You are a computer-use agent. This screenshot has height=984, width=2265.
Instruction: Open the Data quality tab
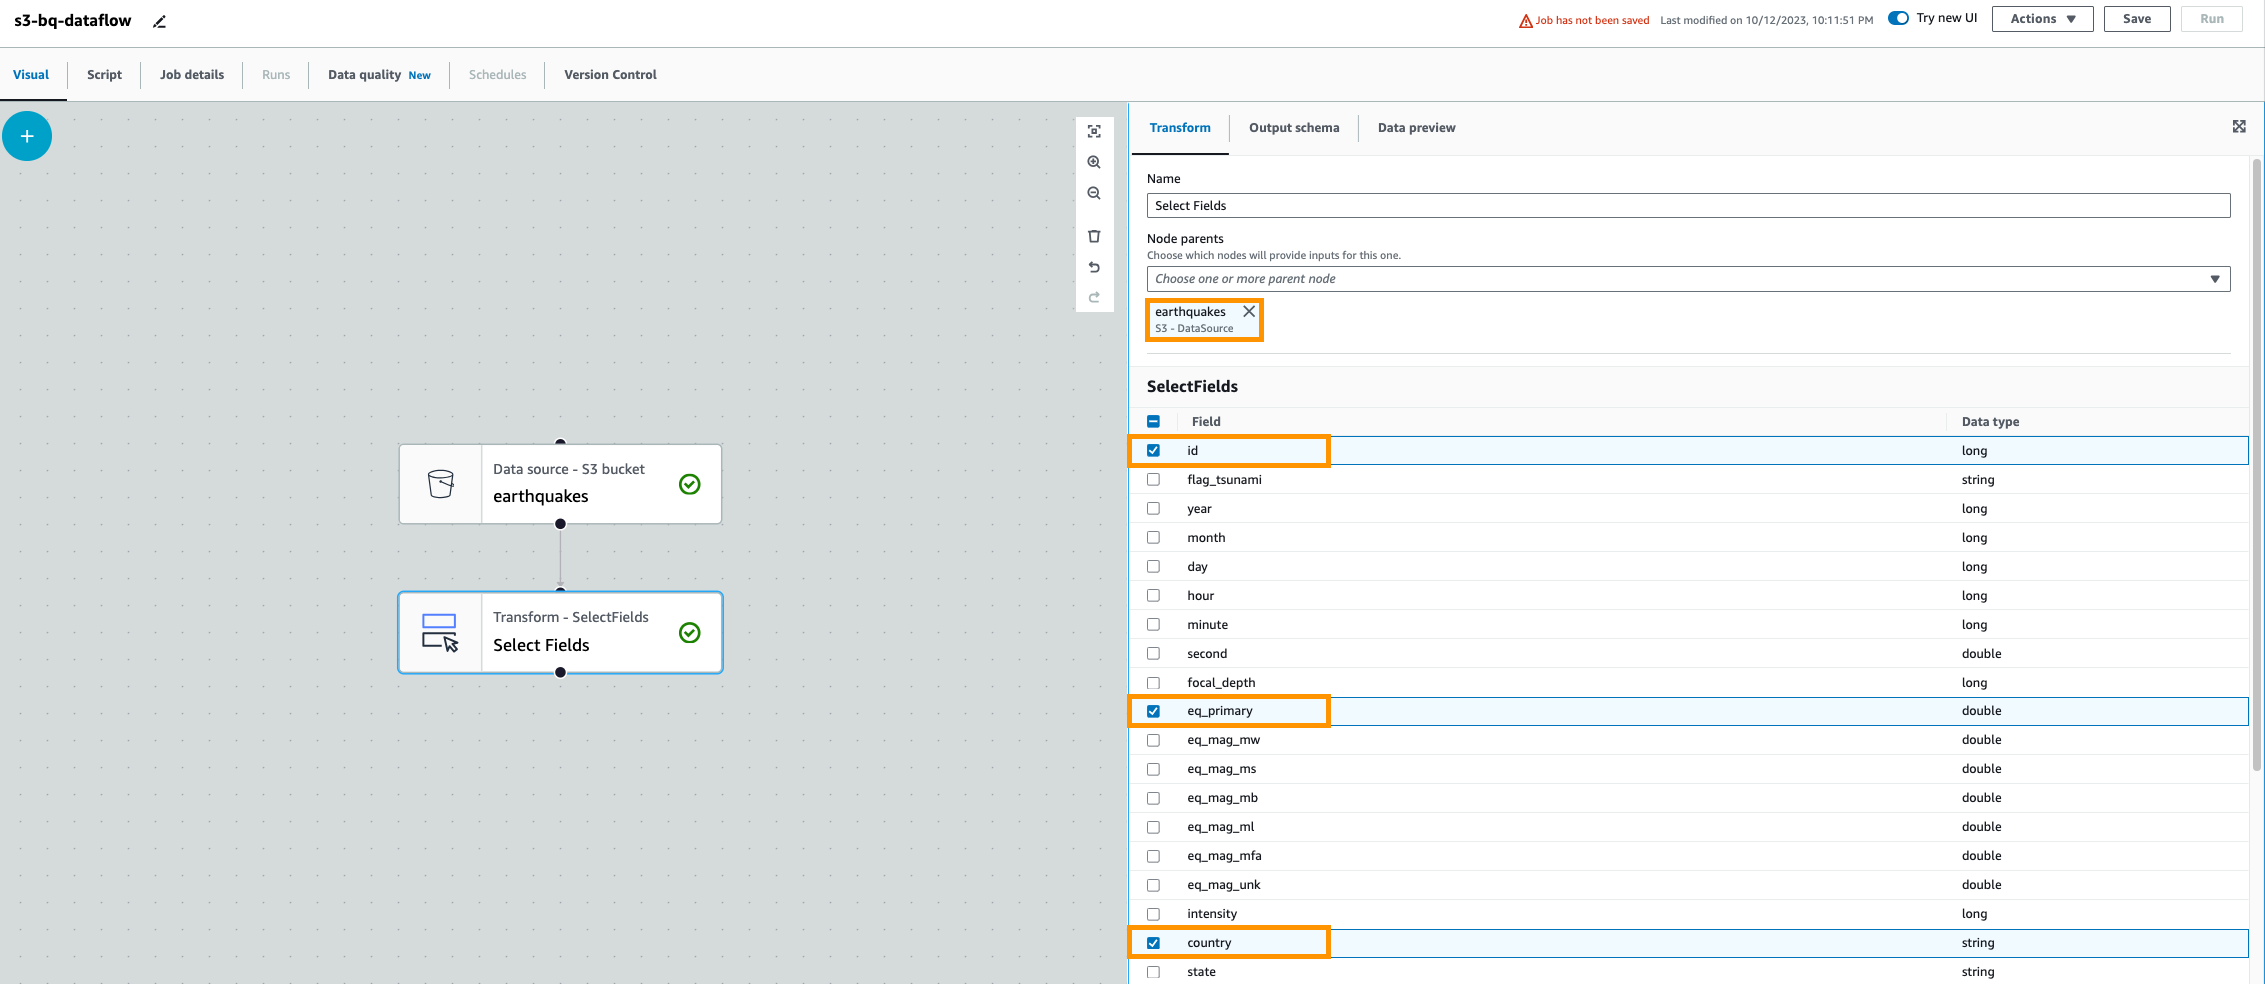click(x=379, y=75)
